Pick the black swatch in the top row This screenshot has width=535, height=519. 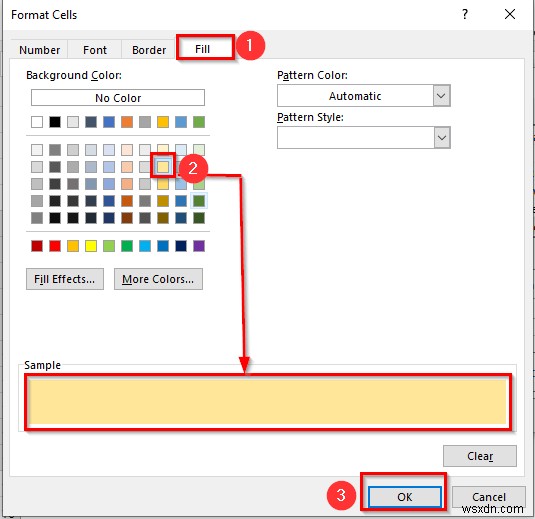pyautogui.click(x=55, y=122)
